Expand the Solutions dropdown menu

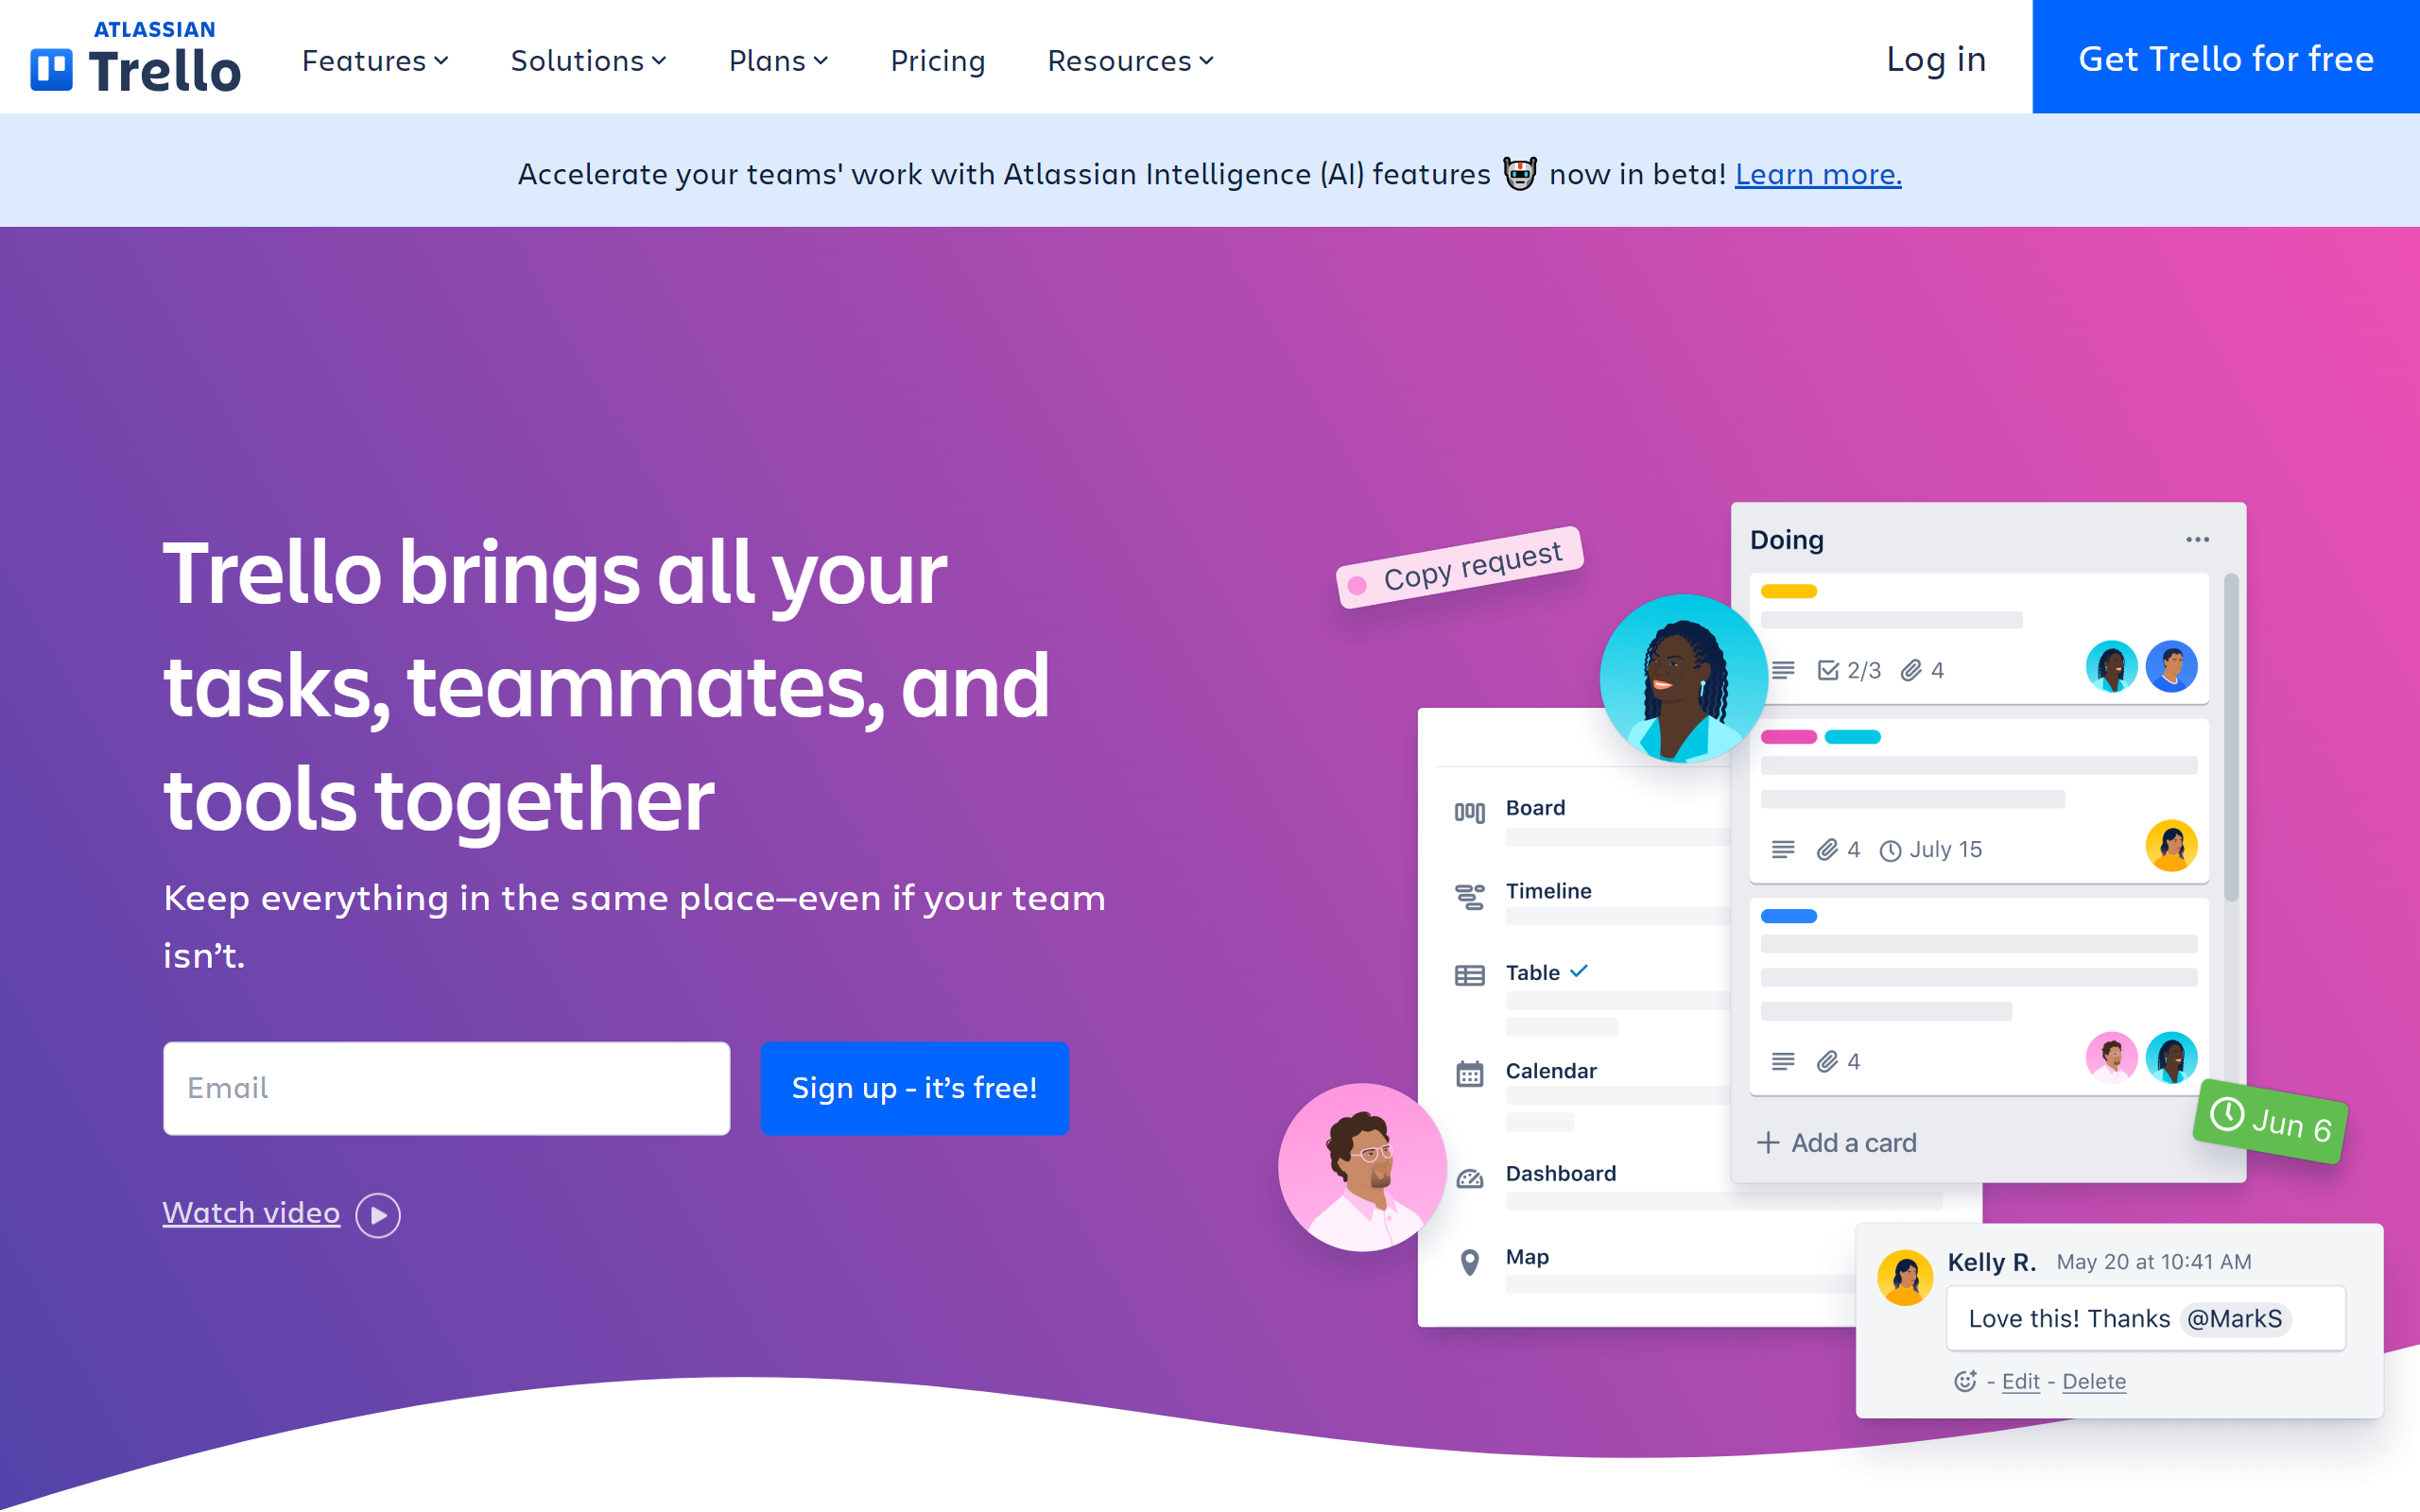(591, 58)
